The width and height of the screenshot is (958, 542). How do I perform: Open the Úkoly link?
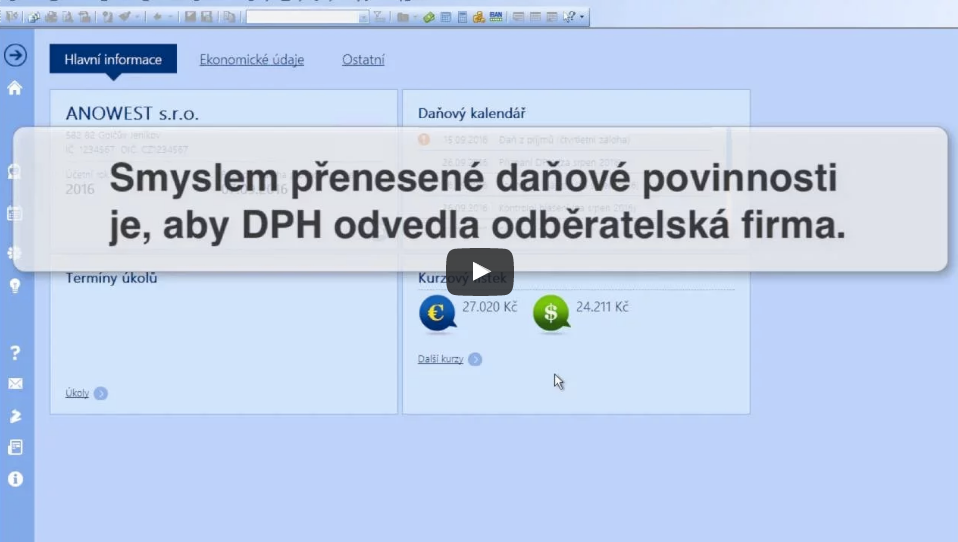(x=77, y=393)
